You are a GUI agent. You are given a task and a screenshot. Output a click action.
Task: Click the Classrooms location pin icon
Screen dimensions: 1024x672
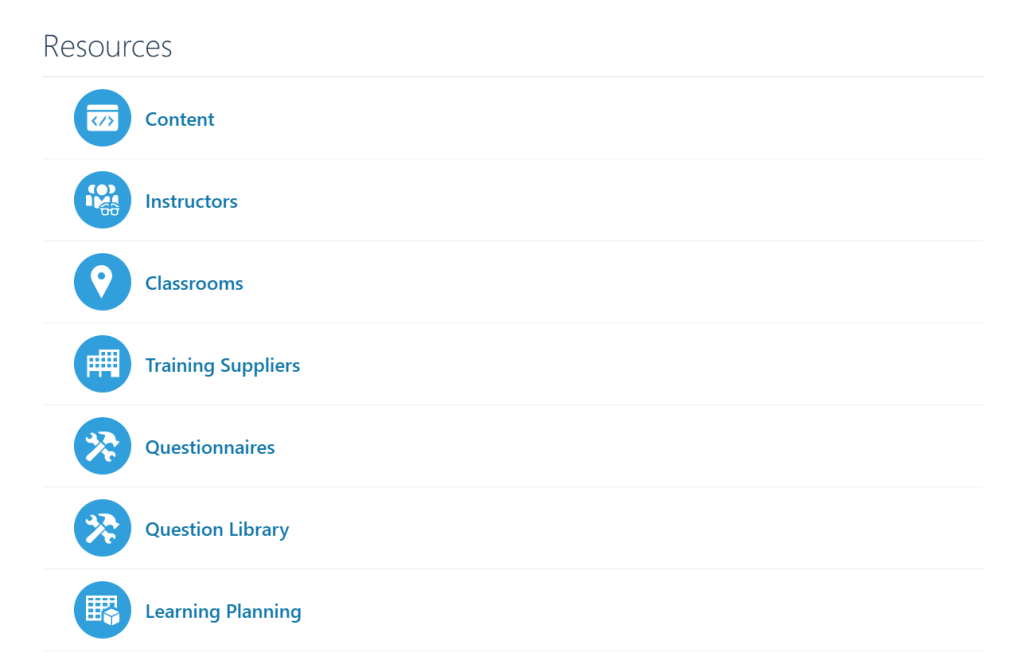coord(102,282)
